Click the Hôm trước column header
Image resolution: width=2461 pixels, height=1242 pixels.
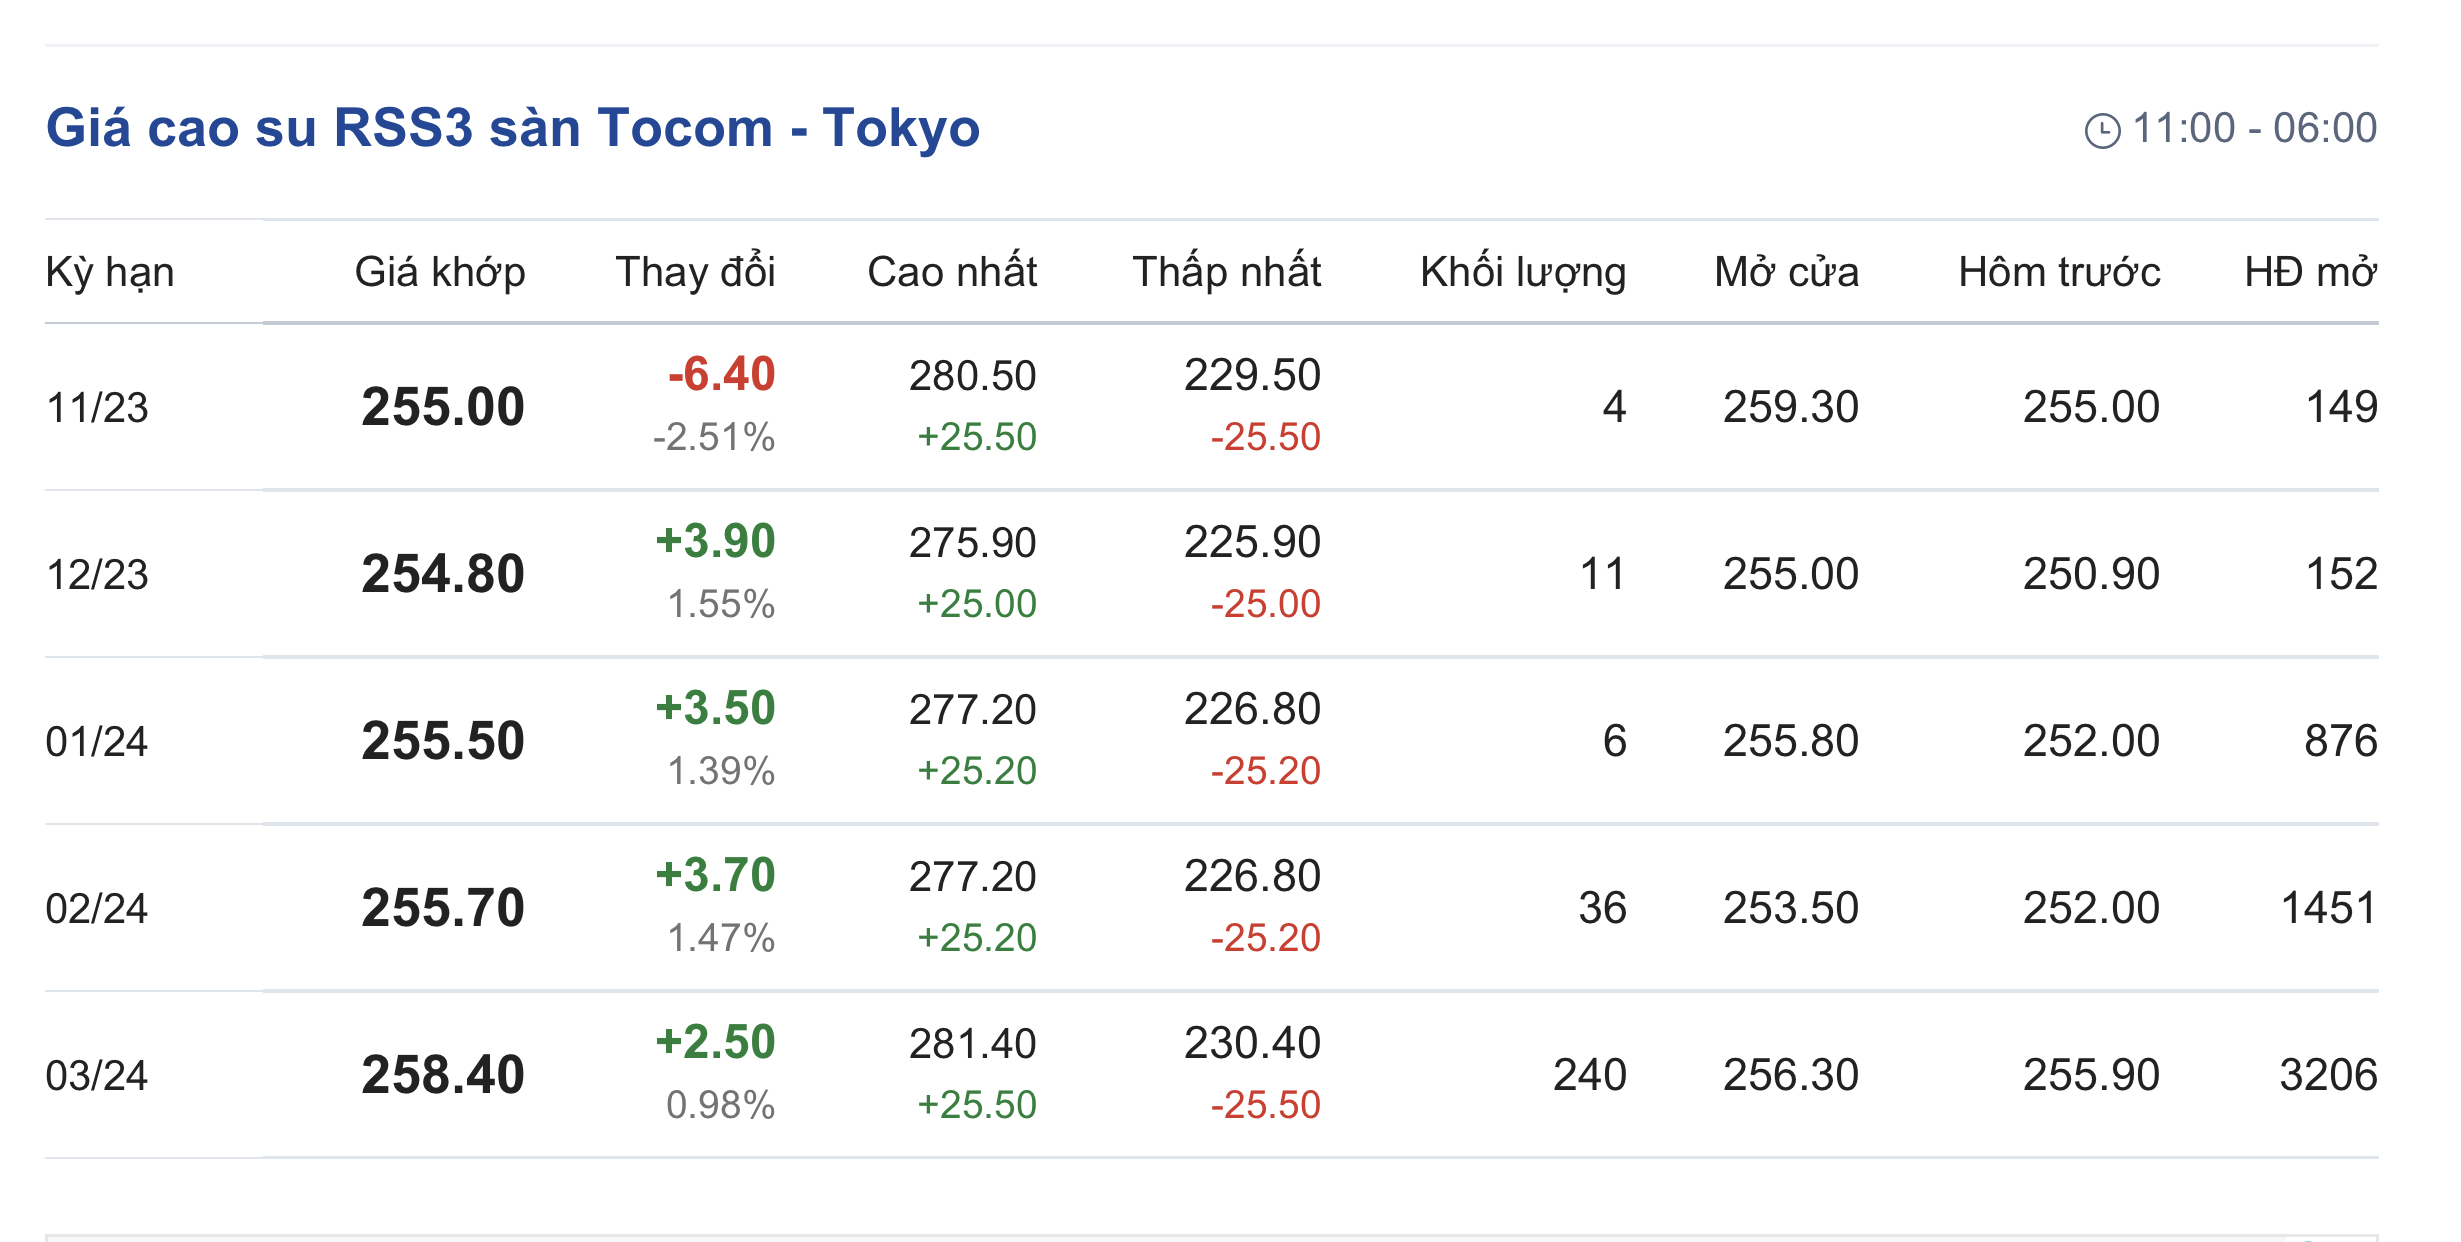pyautogui.click(x=2058, y=272)
